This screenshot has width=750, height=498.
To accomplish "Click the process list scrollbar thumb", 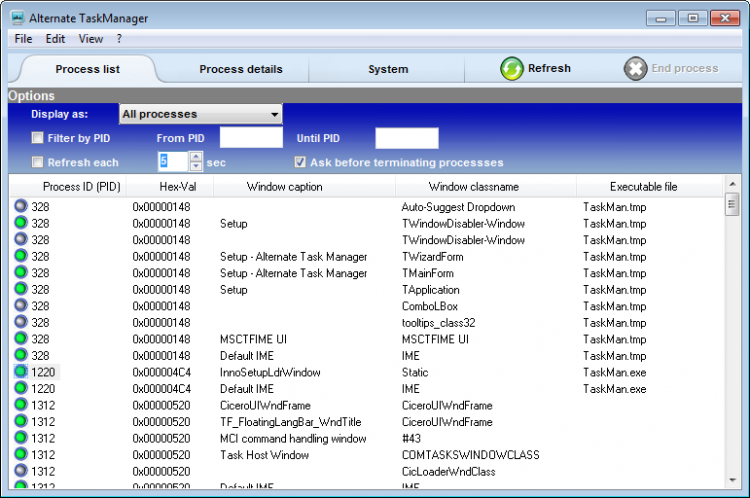I will [x=732, y=205].
